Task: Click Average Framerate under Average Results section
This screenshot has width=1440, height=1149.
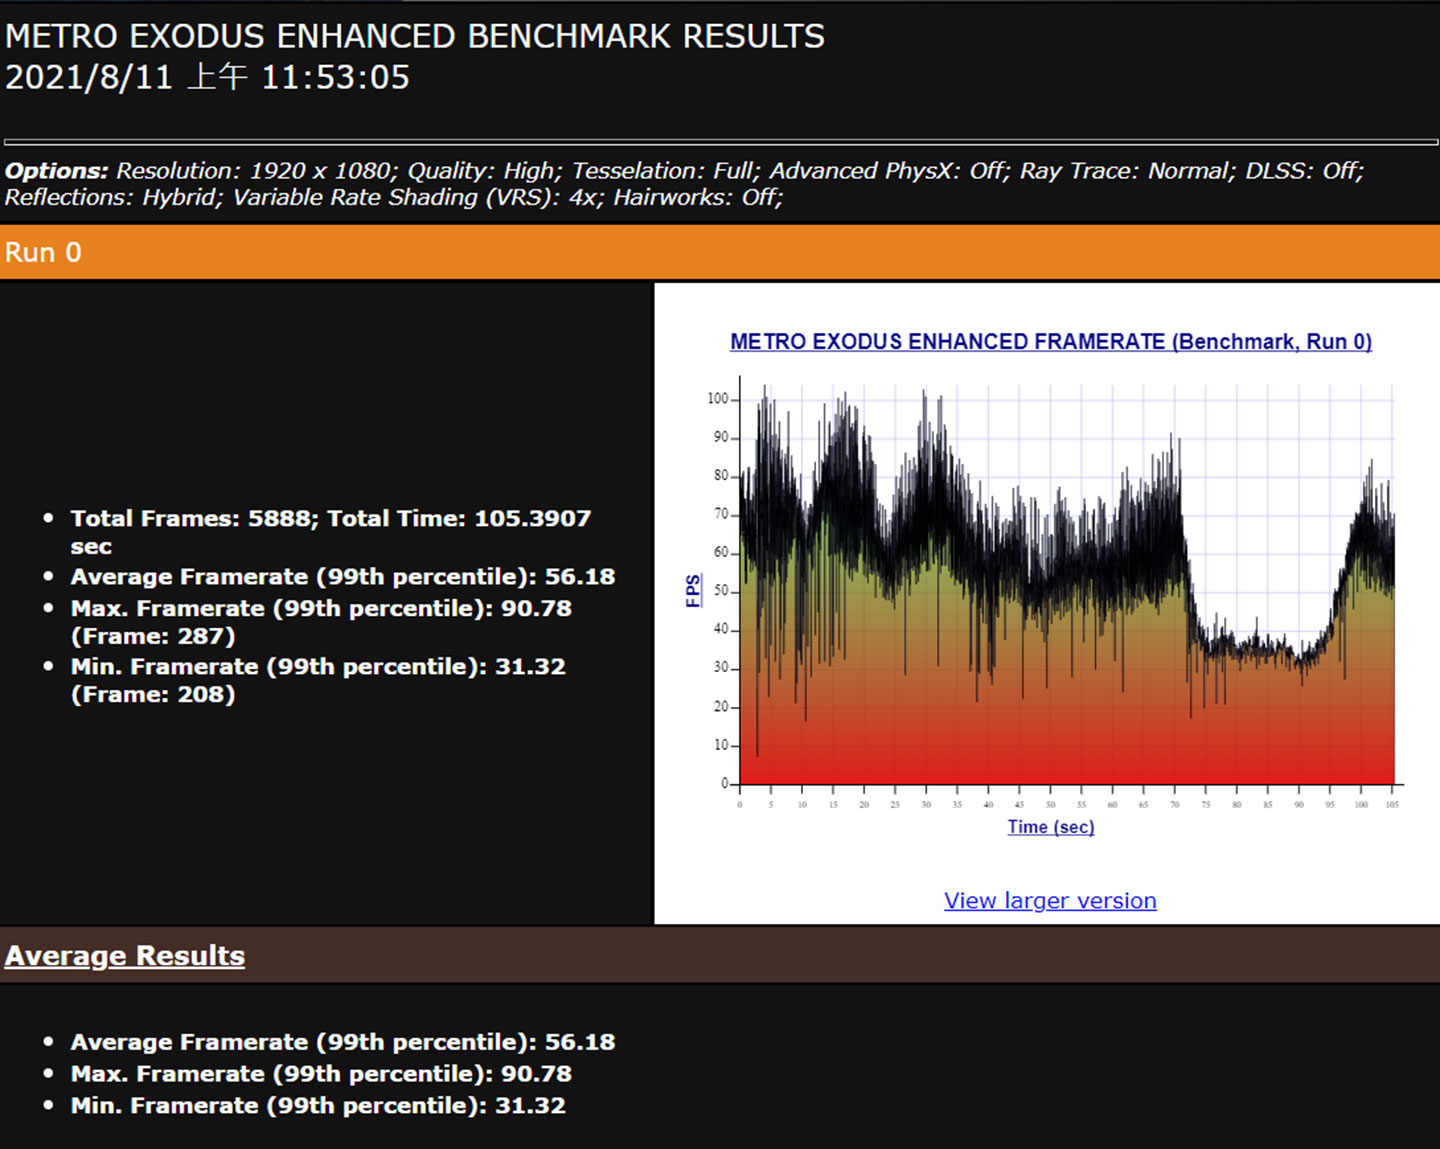Action: [342, 1042]
